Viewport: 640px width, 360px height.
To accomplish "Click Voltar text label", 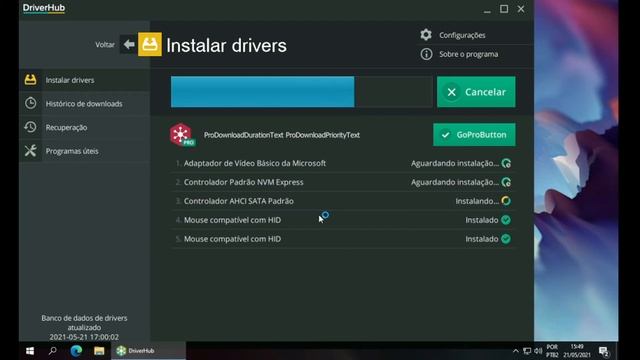I will [105, 44].
